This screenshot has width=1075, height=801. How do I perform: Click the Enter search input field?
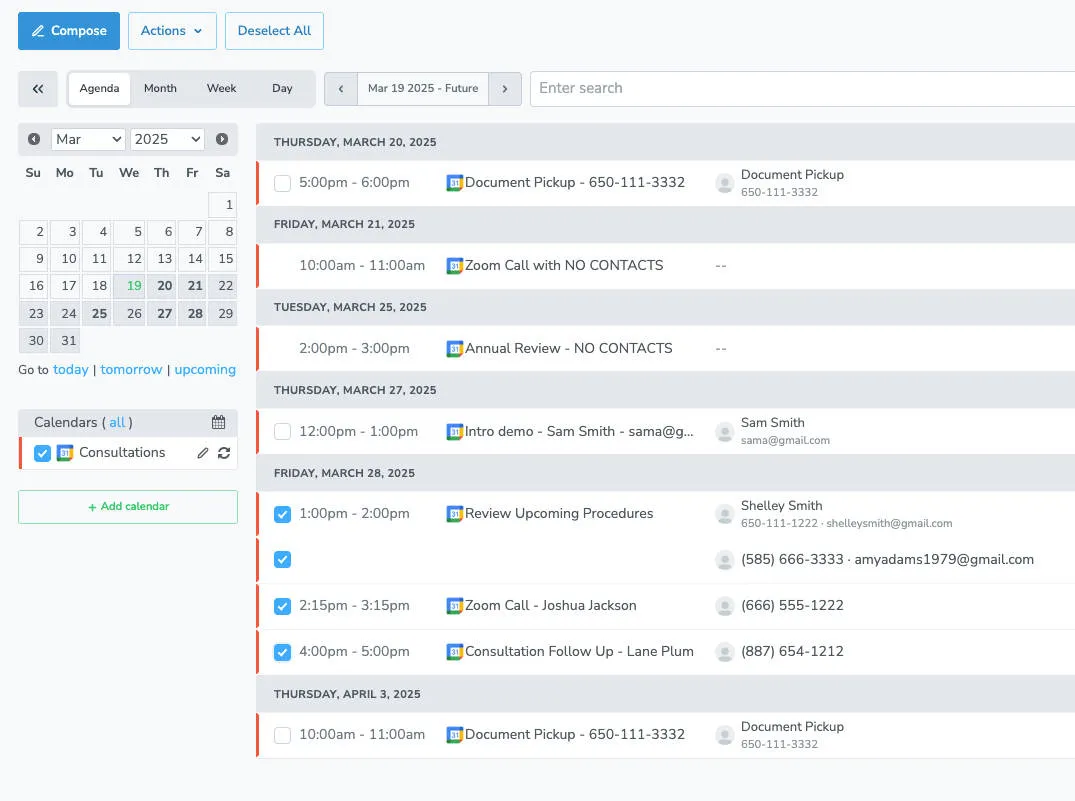700,88
